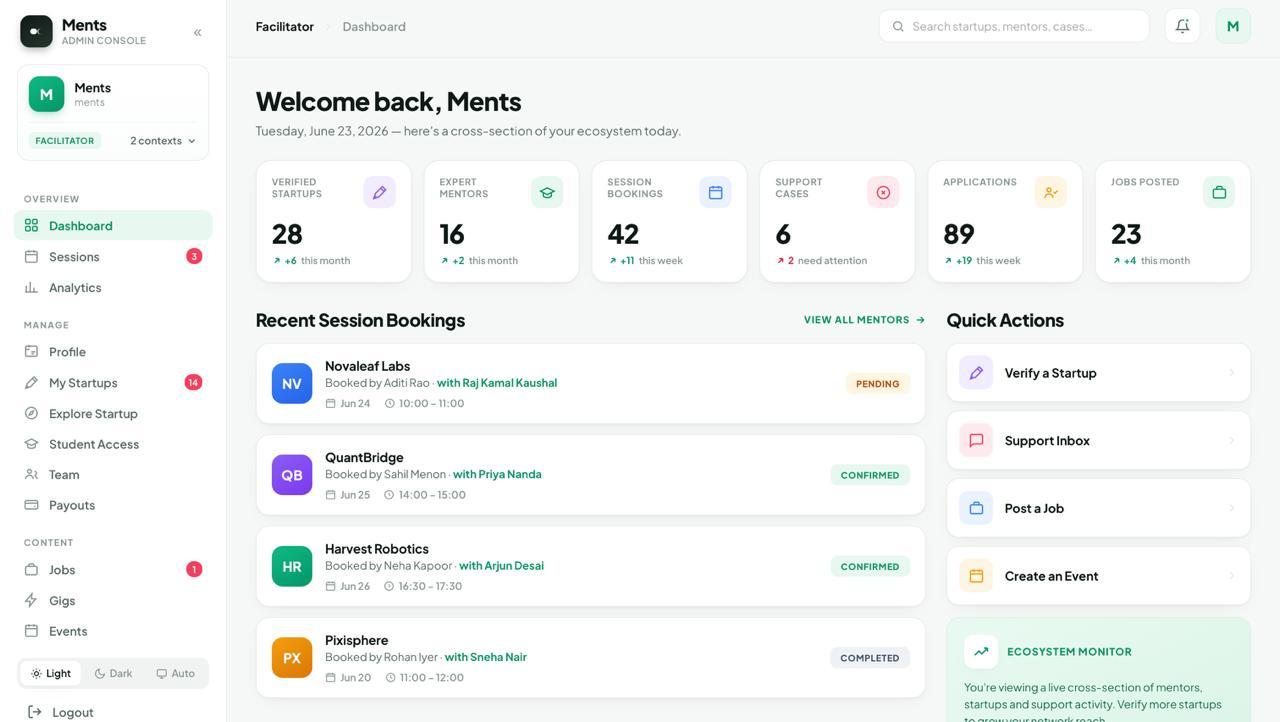Click the Pending status badge

[x=877, y=383]
